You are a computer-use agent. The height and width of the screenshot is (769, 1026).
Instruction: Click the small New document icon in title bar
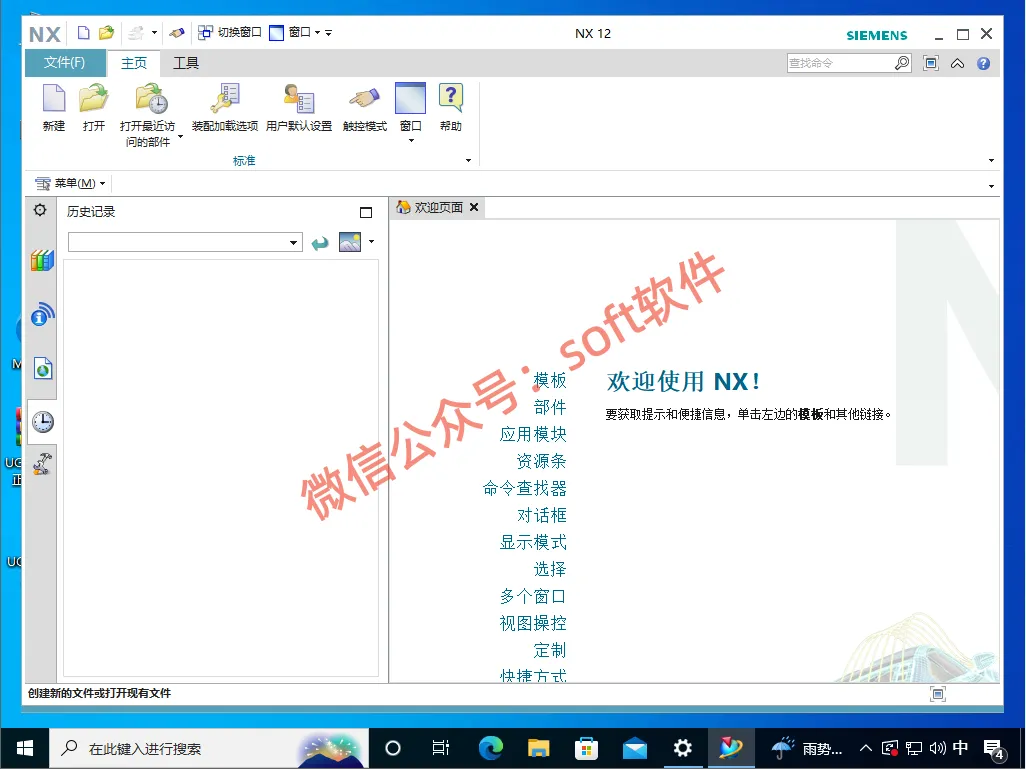[84, 33]
